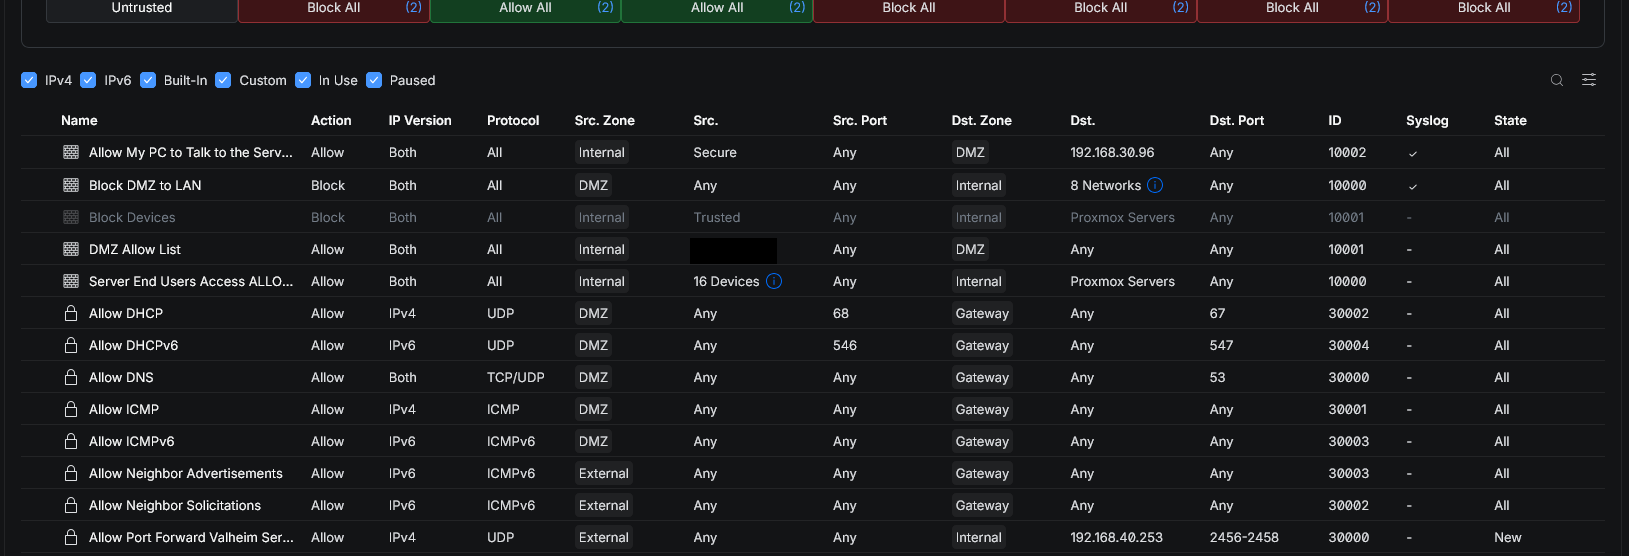Sort by the Src. Zone column header
The width and height of the screenshot is (1629, 556).
pyautogui.click(x=605, y=120)
